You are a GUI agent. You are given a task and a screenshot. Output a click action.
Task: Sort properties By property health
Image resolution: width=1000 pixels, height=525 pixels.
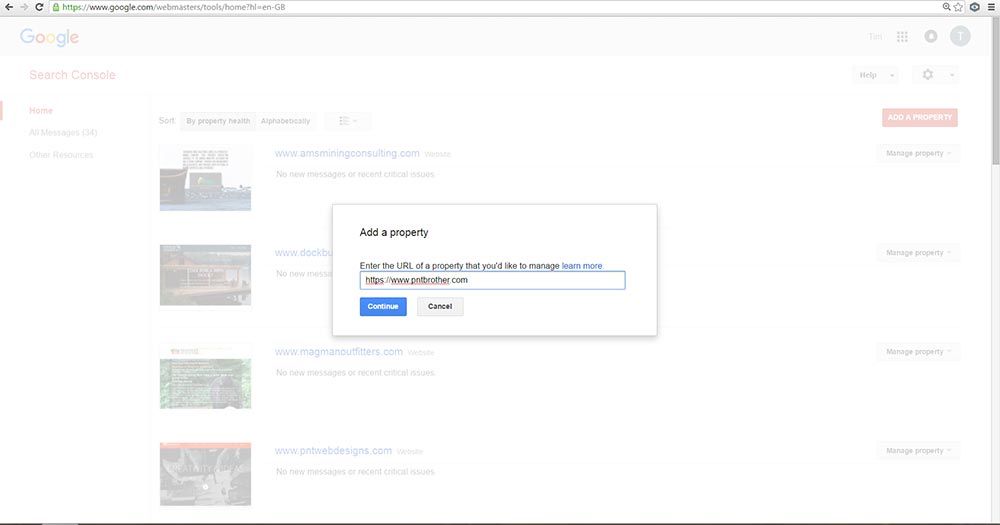pos(218,121)
